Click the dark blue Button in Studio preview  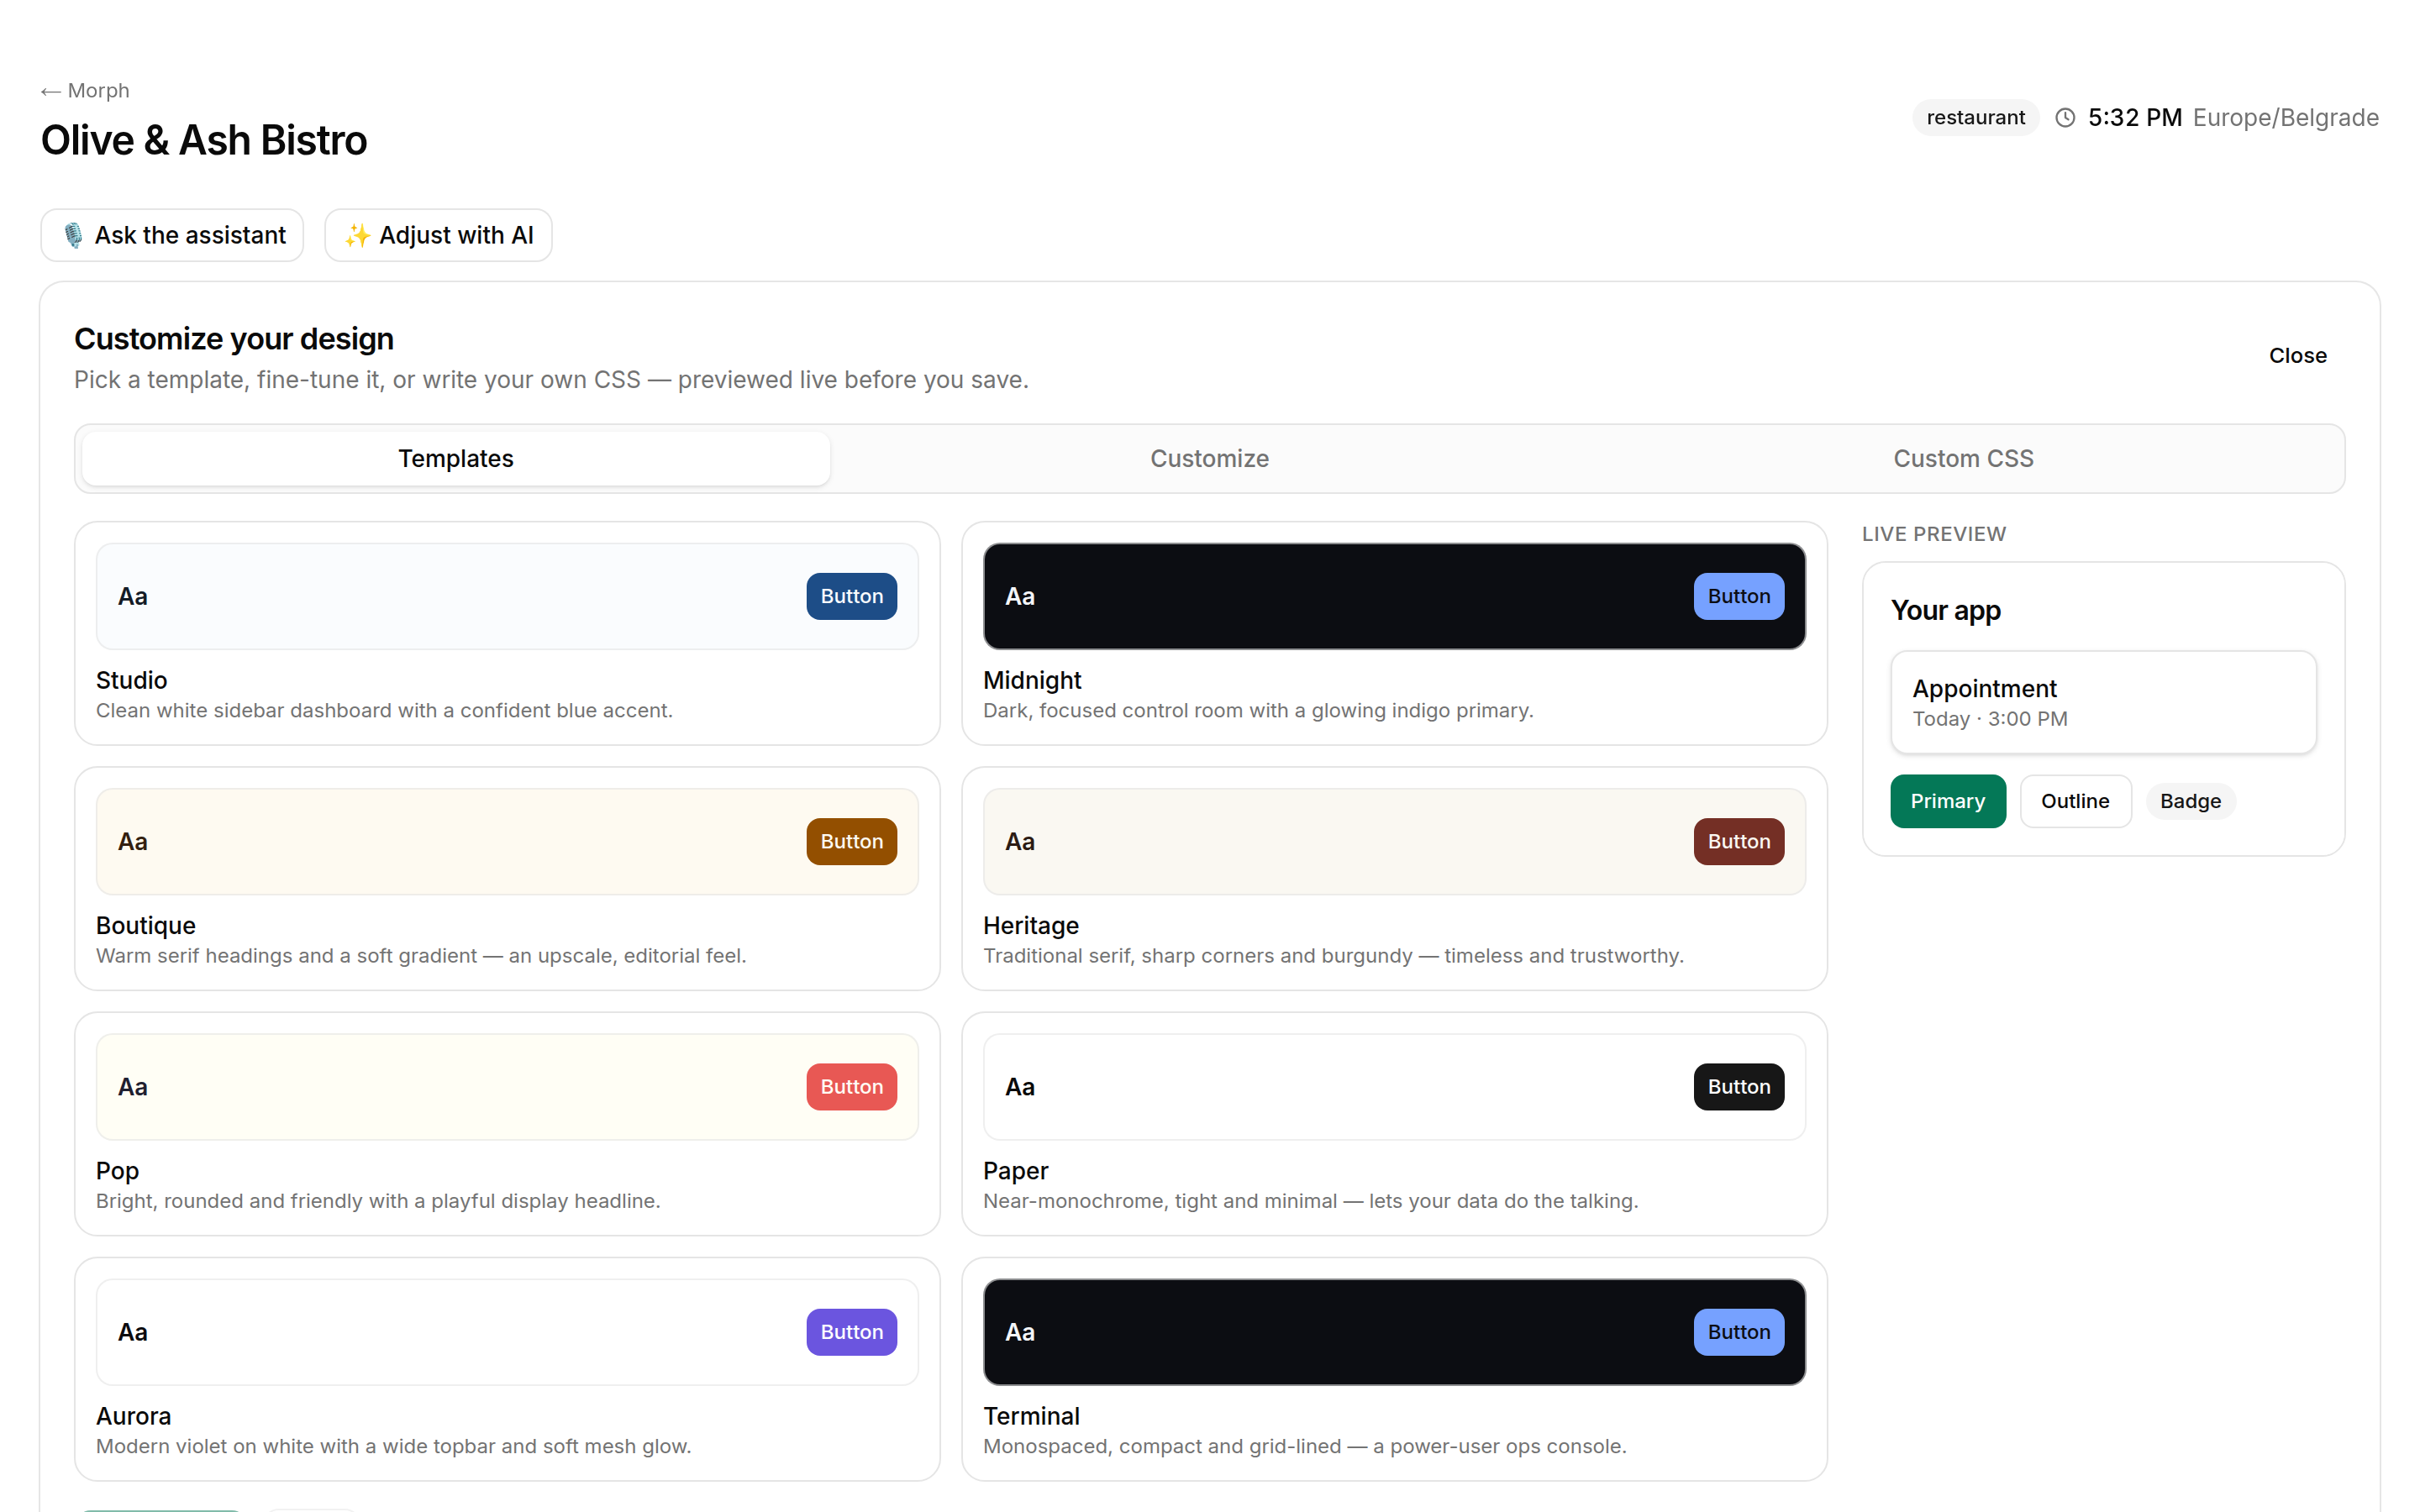click(852, 596)
